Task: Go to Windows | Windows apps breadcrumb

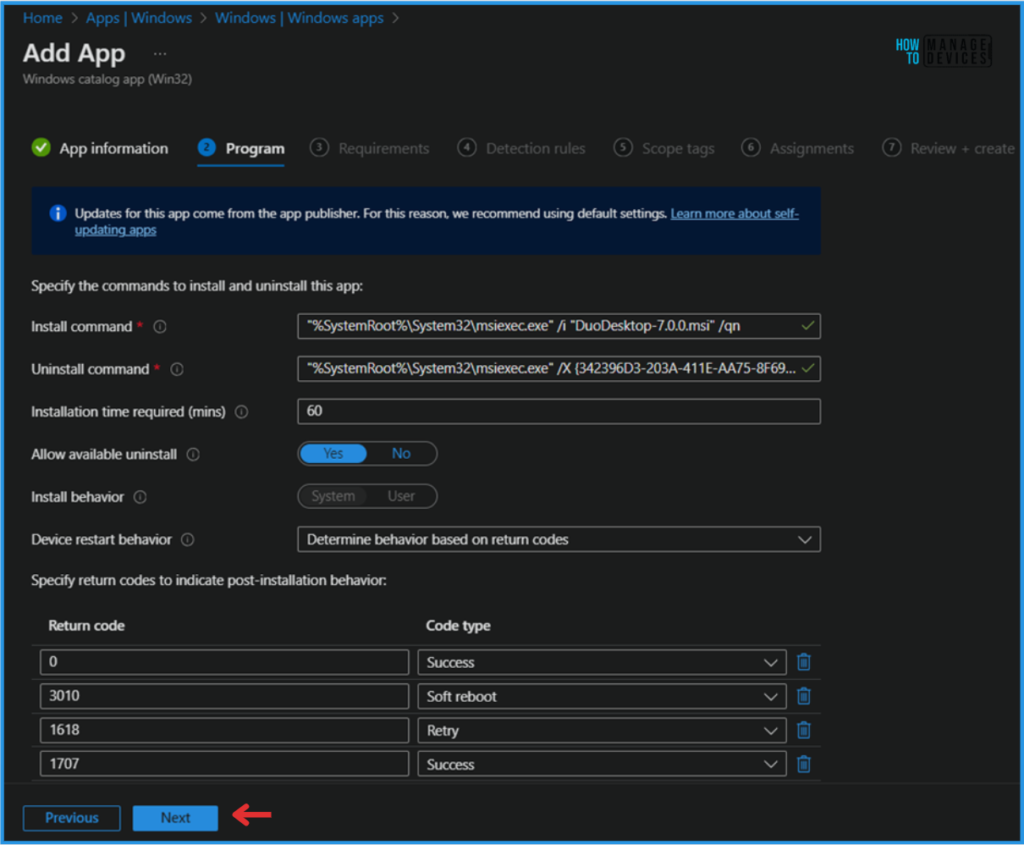Action: pos(299,18)
